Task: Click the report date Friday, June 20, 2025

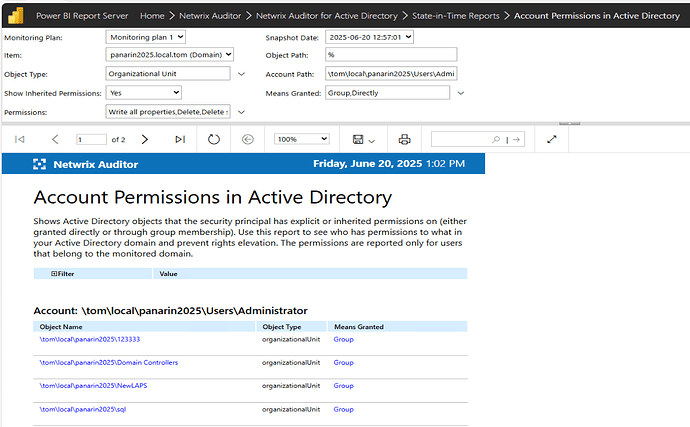Action: tap(367, 164)
